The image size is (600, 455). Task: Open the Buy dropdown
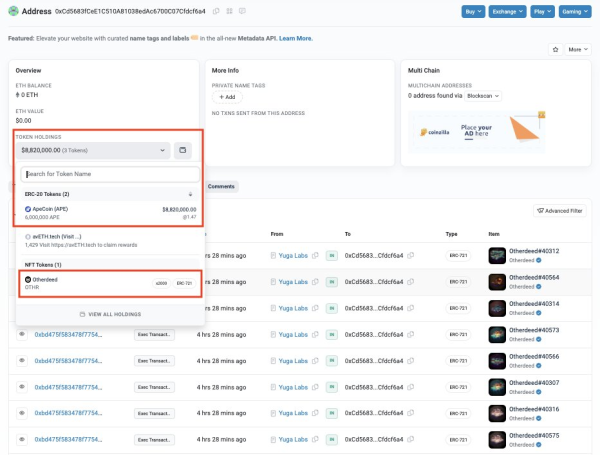(473, 11)
